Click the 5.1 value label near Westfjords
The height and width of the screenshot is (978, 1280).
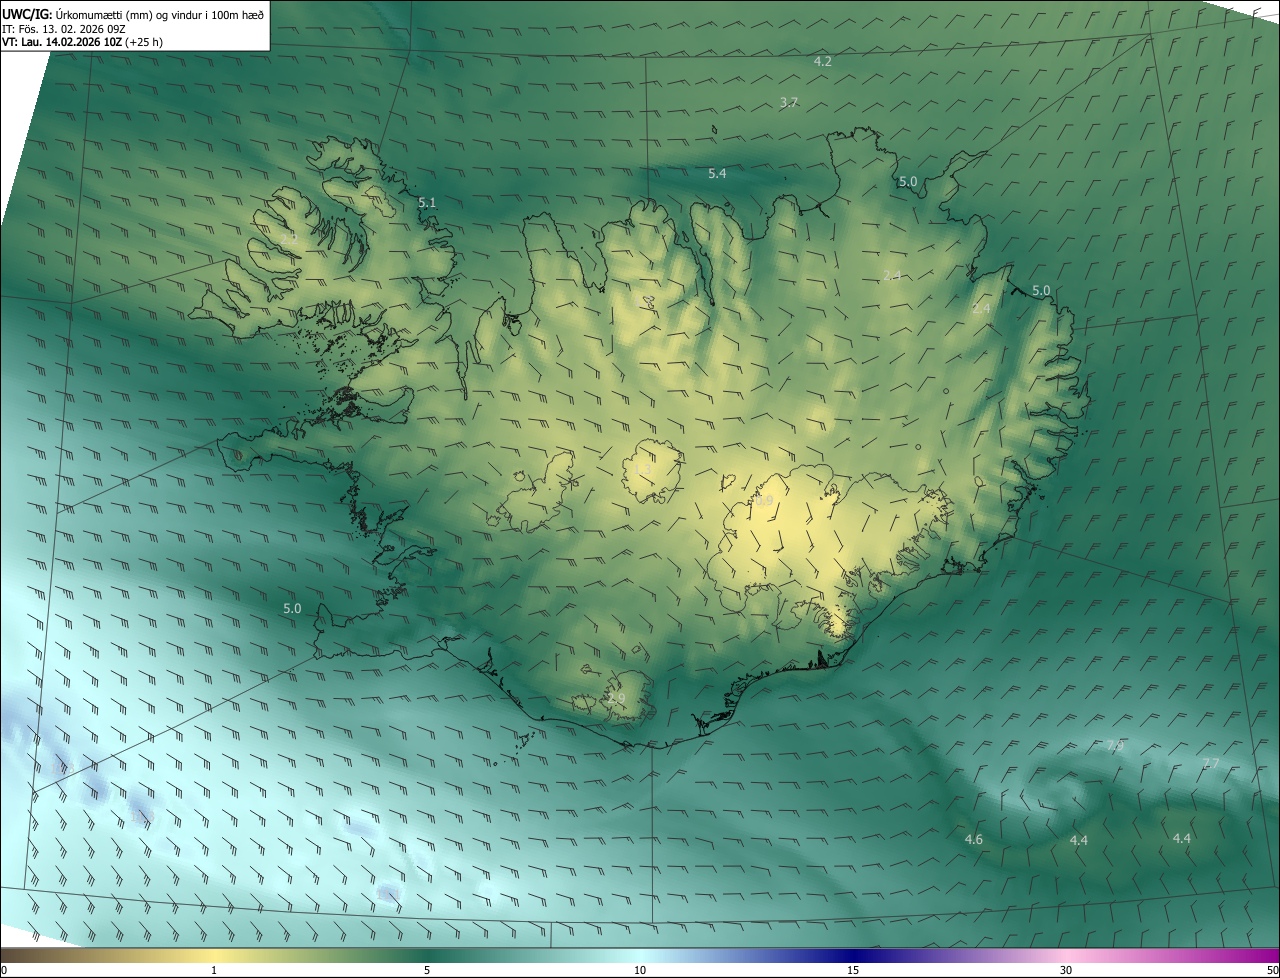pyautogui.click(x=427, y=203)
